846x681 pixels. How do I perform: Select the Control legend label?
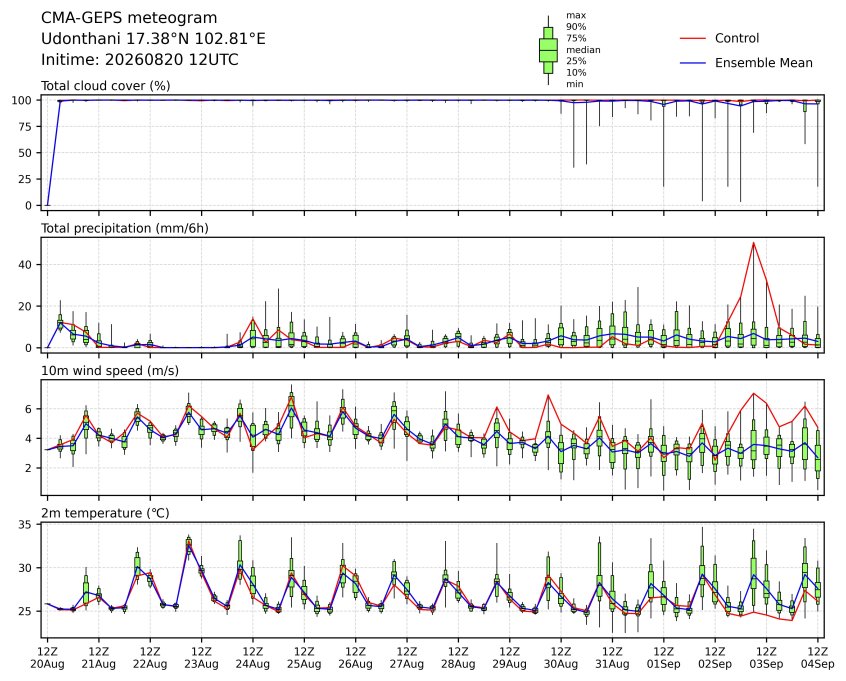(736, 38)
